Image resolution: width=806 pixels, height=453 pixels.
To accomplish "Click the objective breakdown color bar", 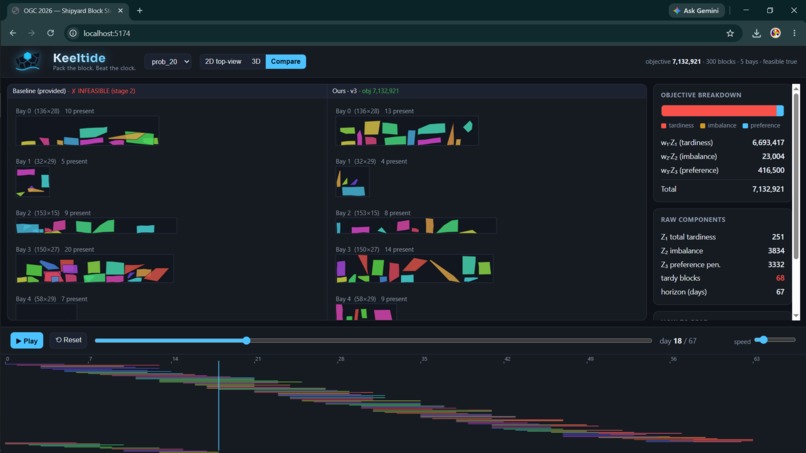I will (x=722, y=111).
